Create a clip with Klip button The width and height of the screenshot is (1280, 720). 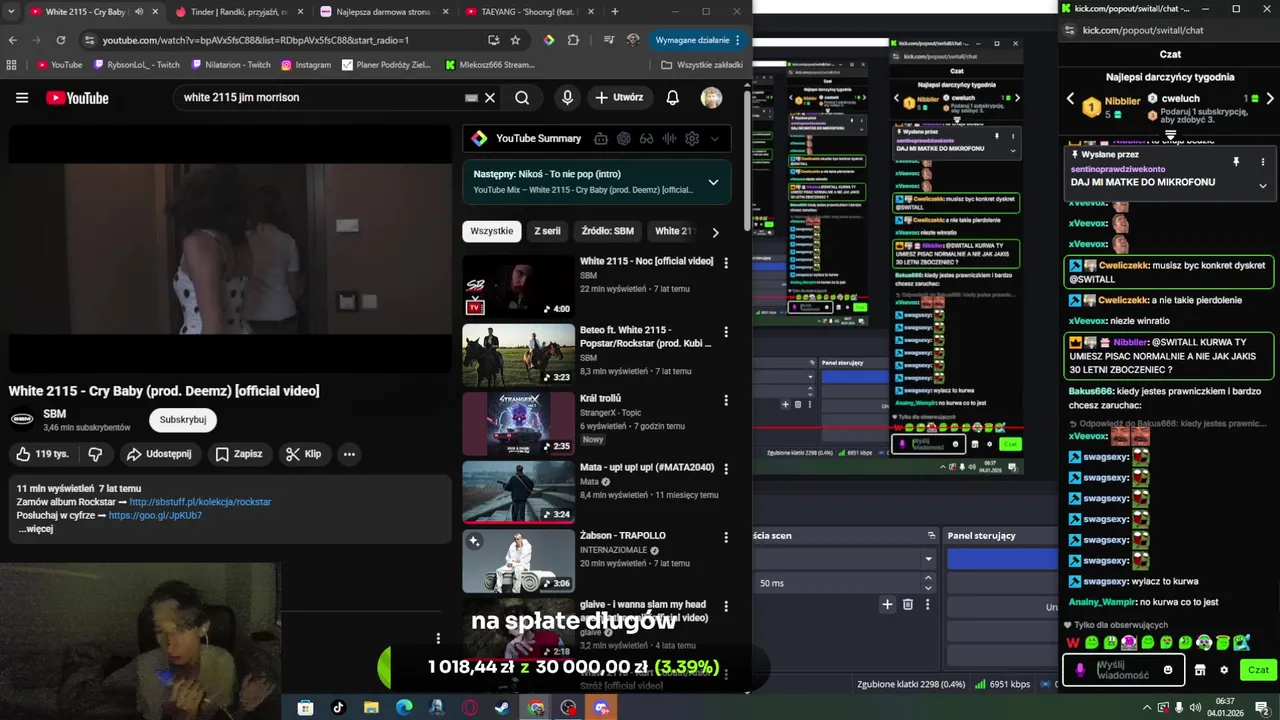pyautogui.click(x=303, y=454)
